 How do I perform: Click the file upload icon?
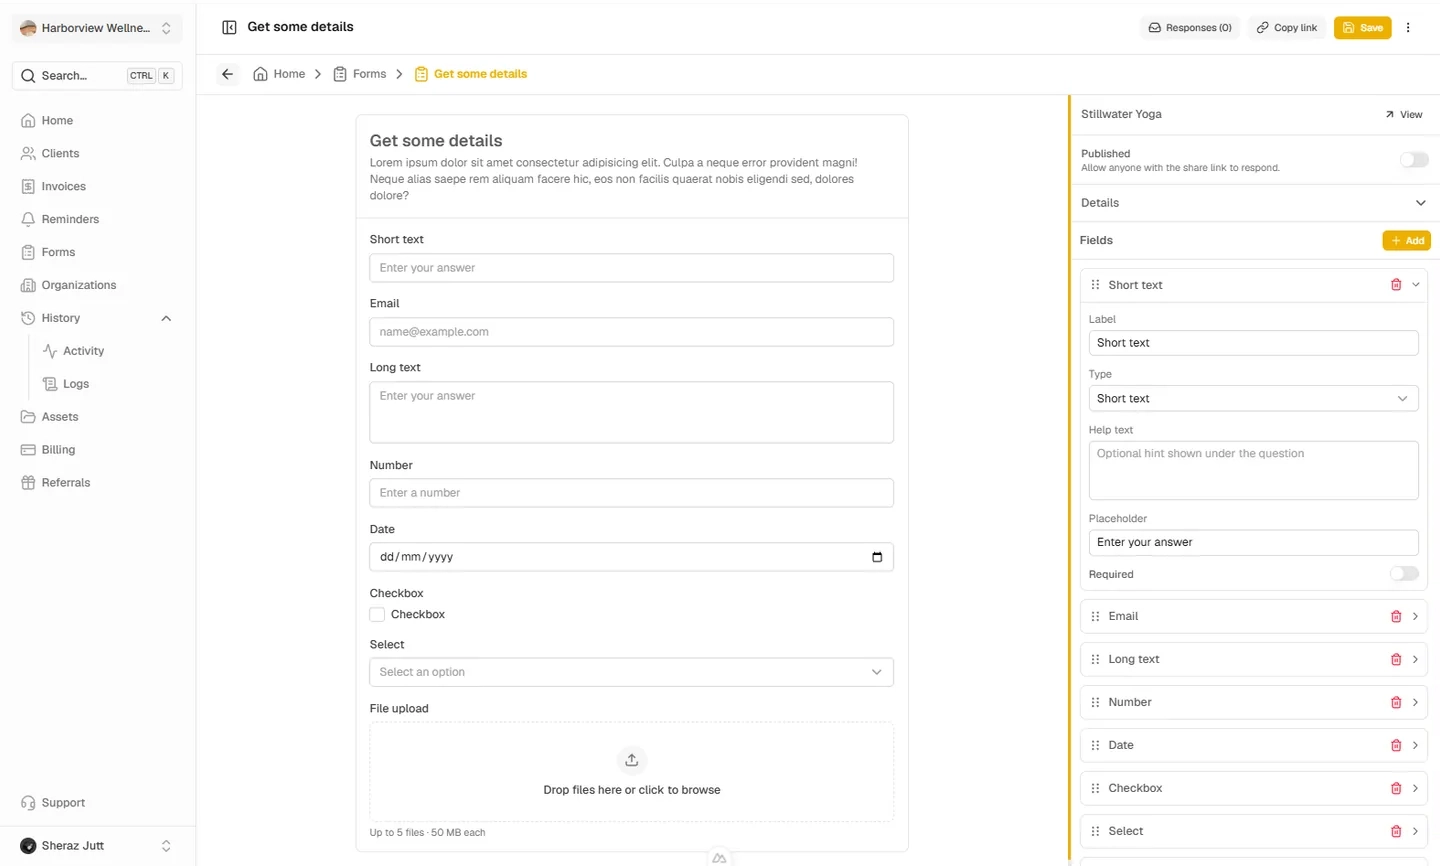631,760
